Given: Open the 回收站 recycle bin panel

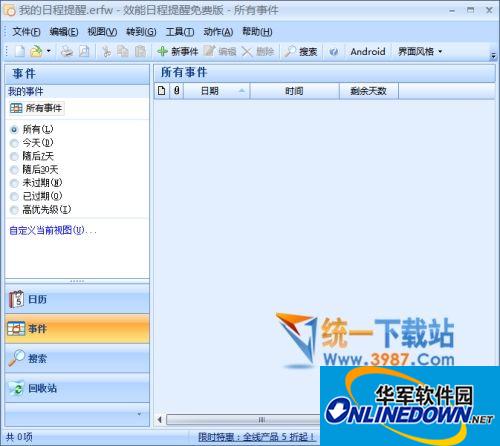Looking at the screenshot, I should coord(77,388).
